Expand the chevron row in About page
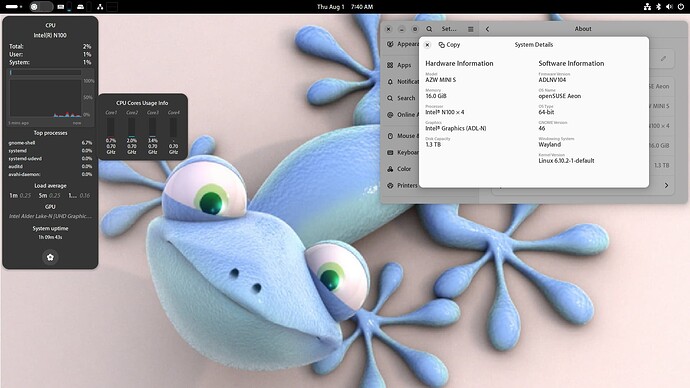Image resolution: width=690 pixels, height=388 pixels. click(666, 185)
